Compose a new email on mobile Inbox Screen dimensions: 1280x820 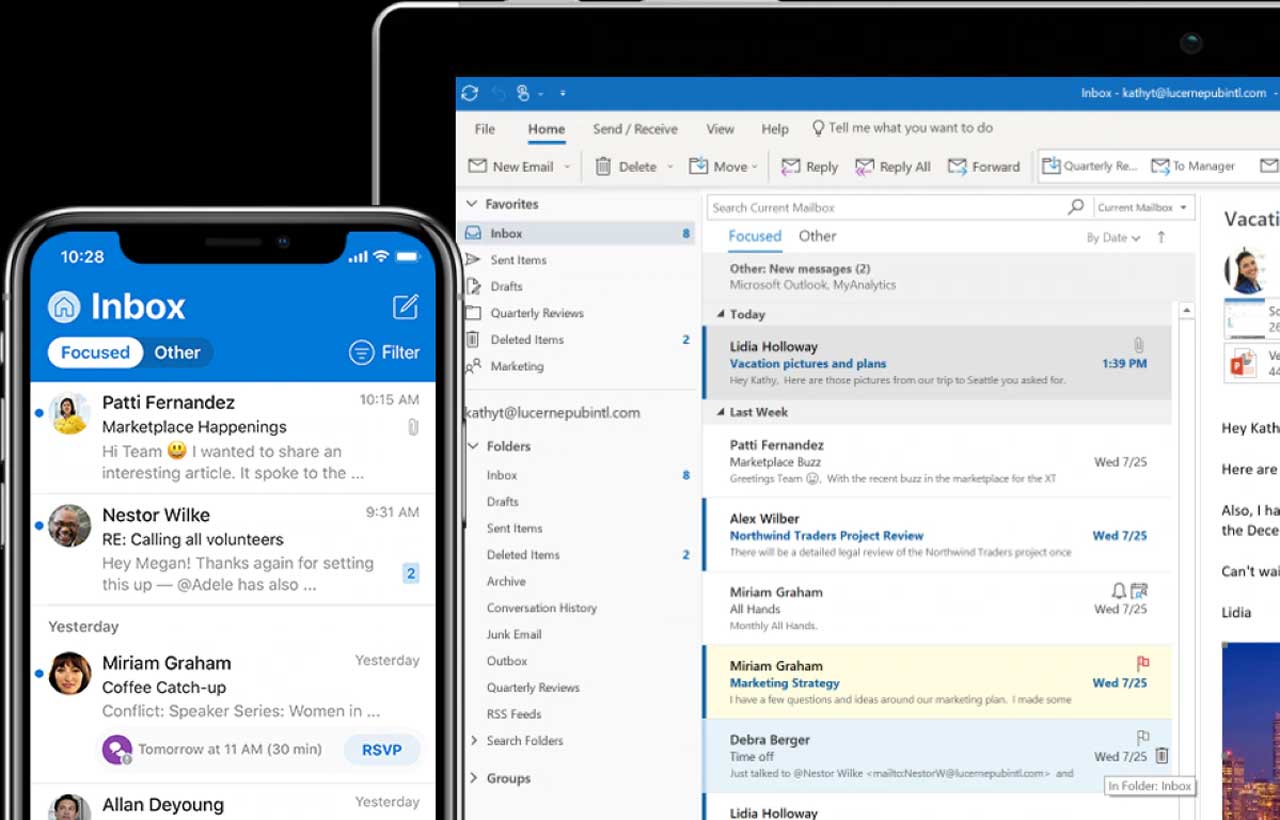tap(405, 307)
